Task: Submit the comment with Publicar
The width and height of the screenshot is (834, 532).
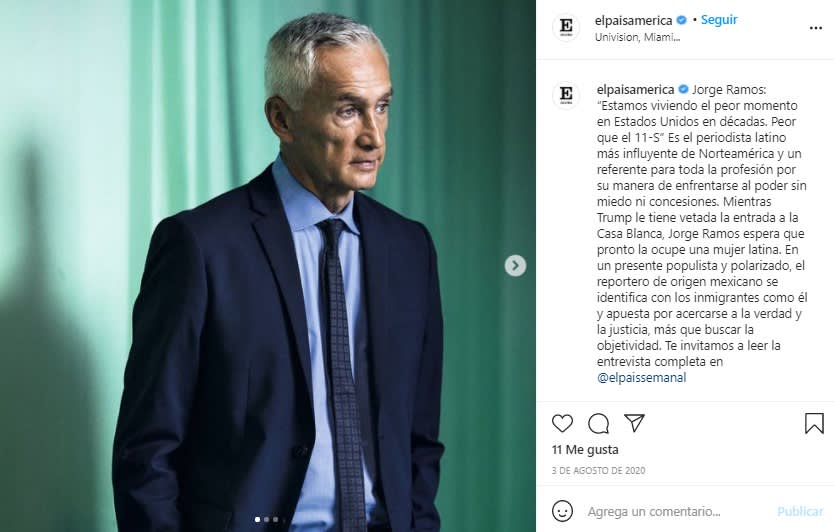Action: tap(800, 511)
